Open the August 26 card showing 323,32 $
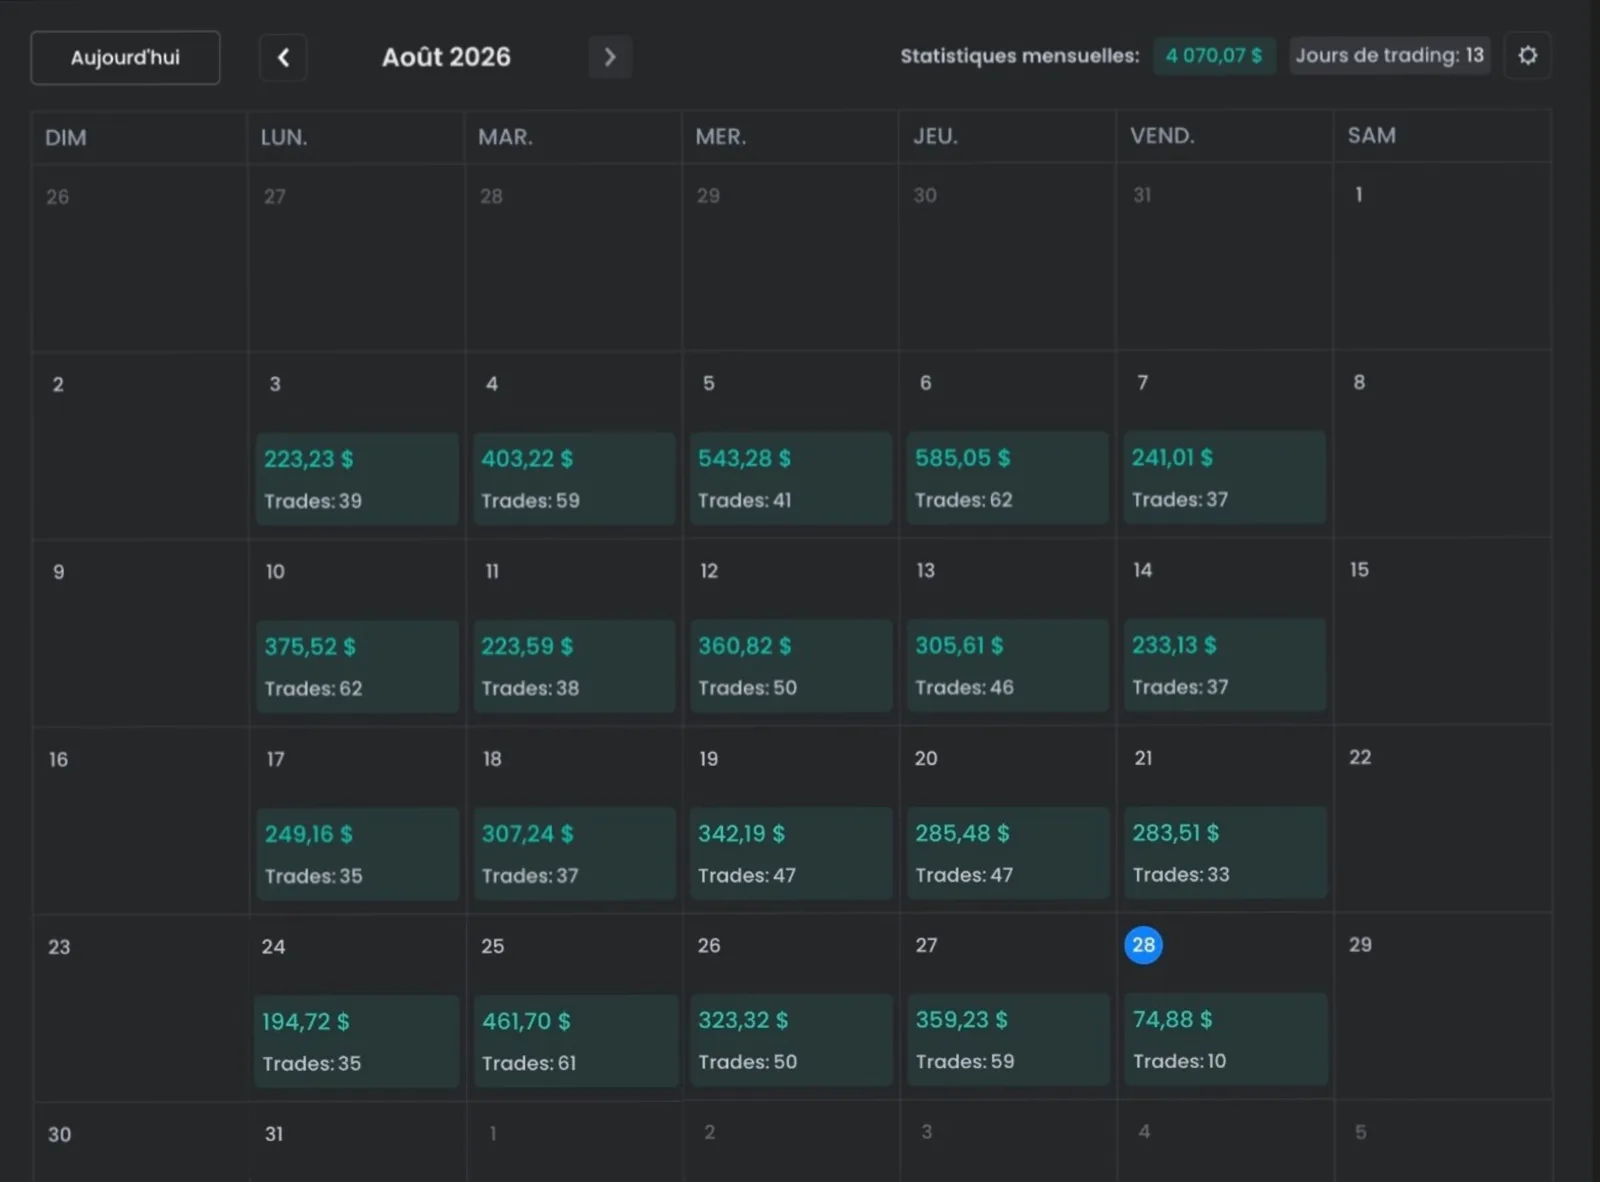This screenshot has width=1600, height=1182. click(791, 1040)
